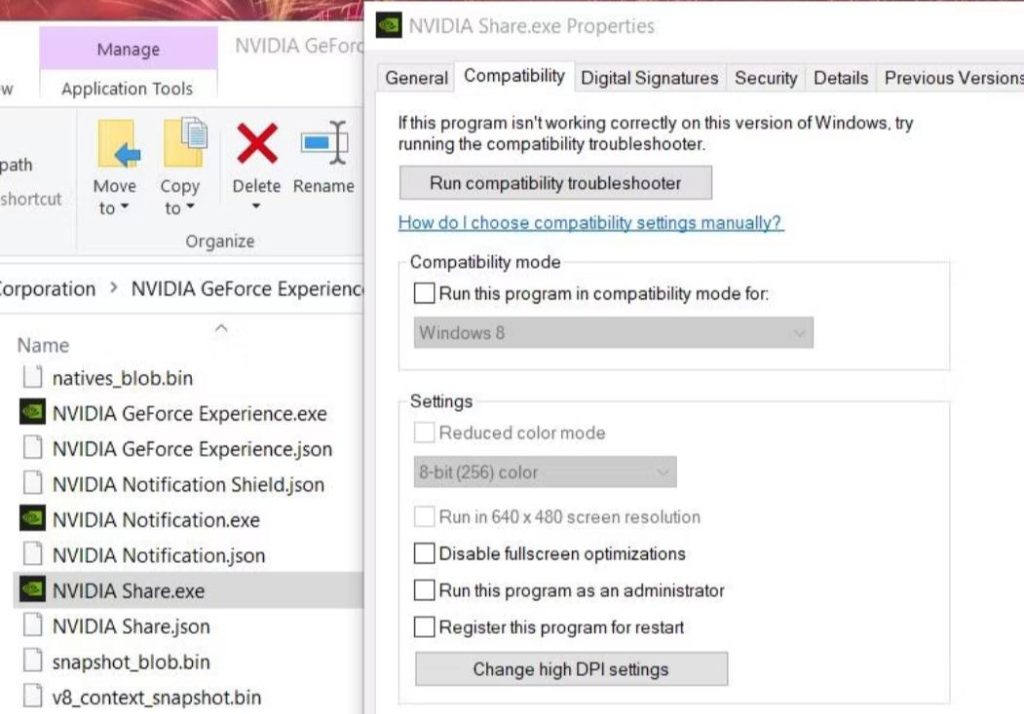
Task: Click file icon of snapshot_blob.bin
Action: pyautogui.click(x=33, y=660)
